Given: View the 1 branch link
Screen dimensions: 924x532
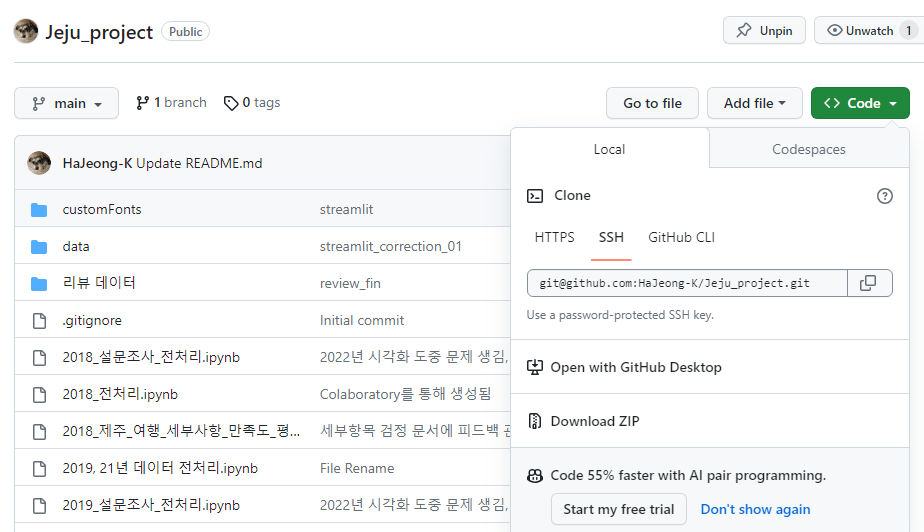Looking at the screenshot, I should click(171, 103).
